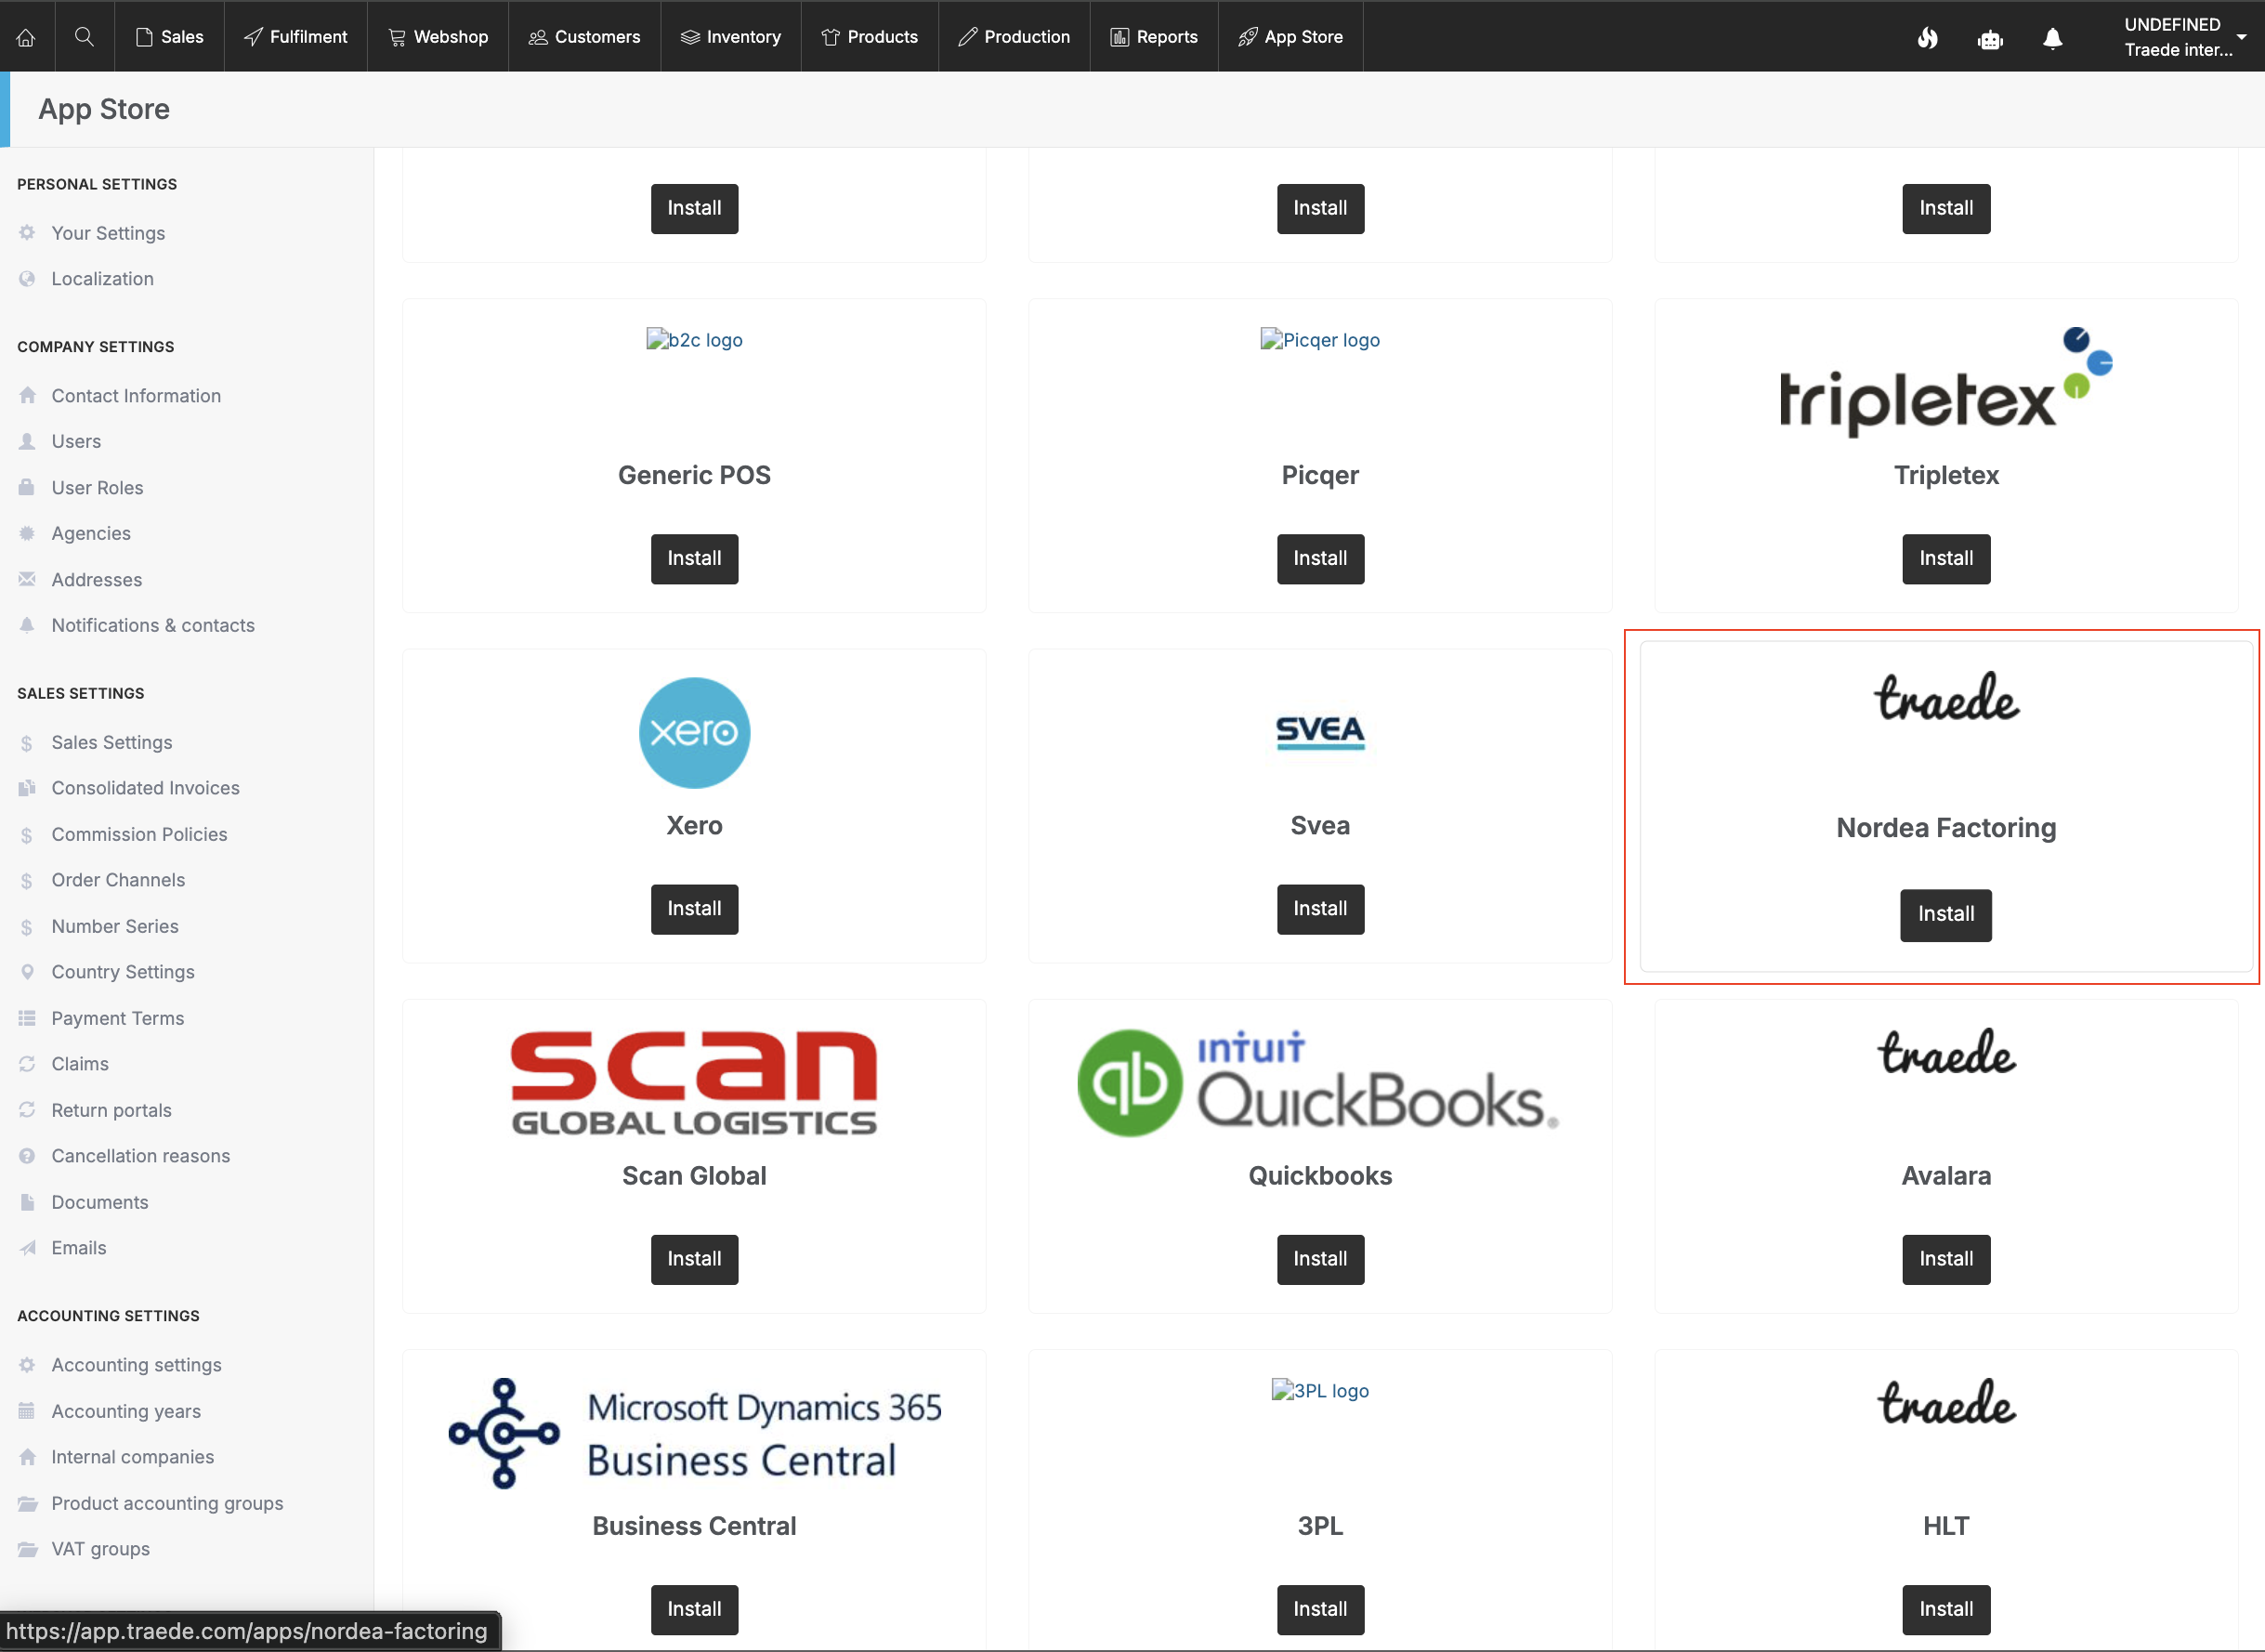The height and width of the screenshot is (1652, 2265).
Task: Click the Svea logo
Action: [x=1320, y=732]
